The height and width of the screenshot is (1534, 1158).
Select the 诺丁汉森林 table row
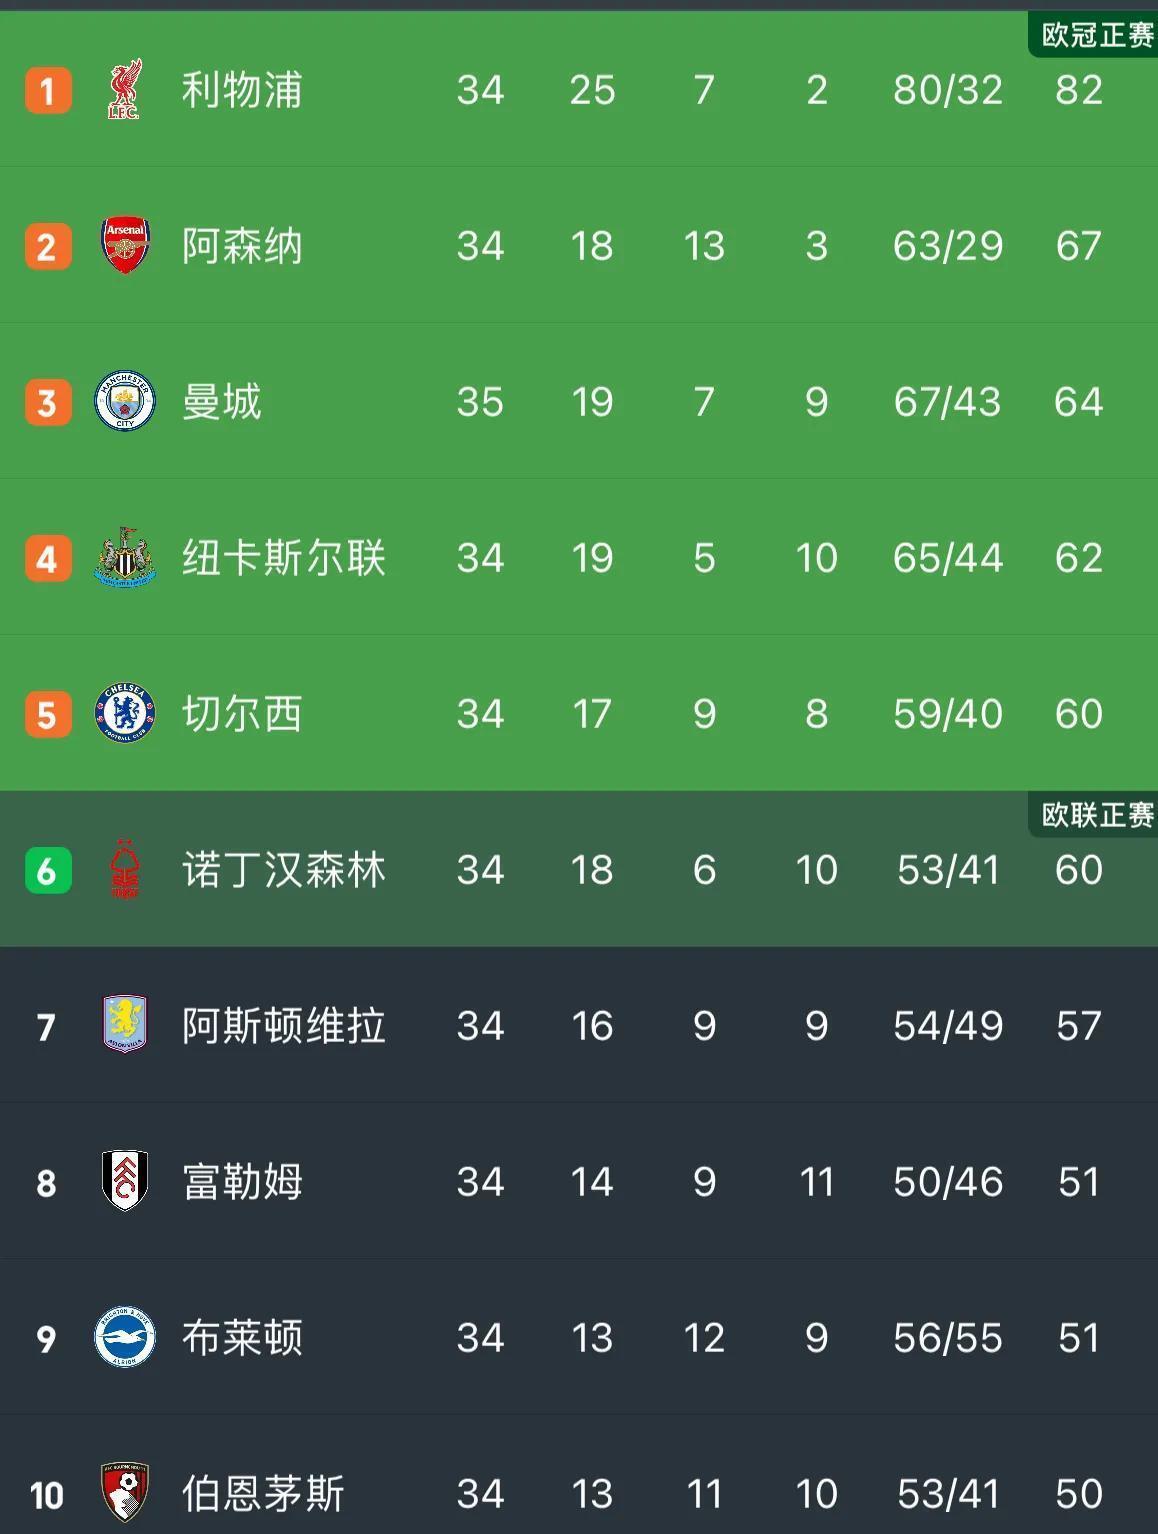[580, 870]
